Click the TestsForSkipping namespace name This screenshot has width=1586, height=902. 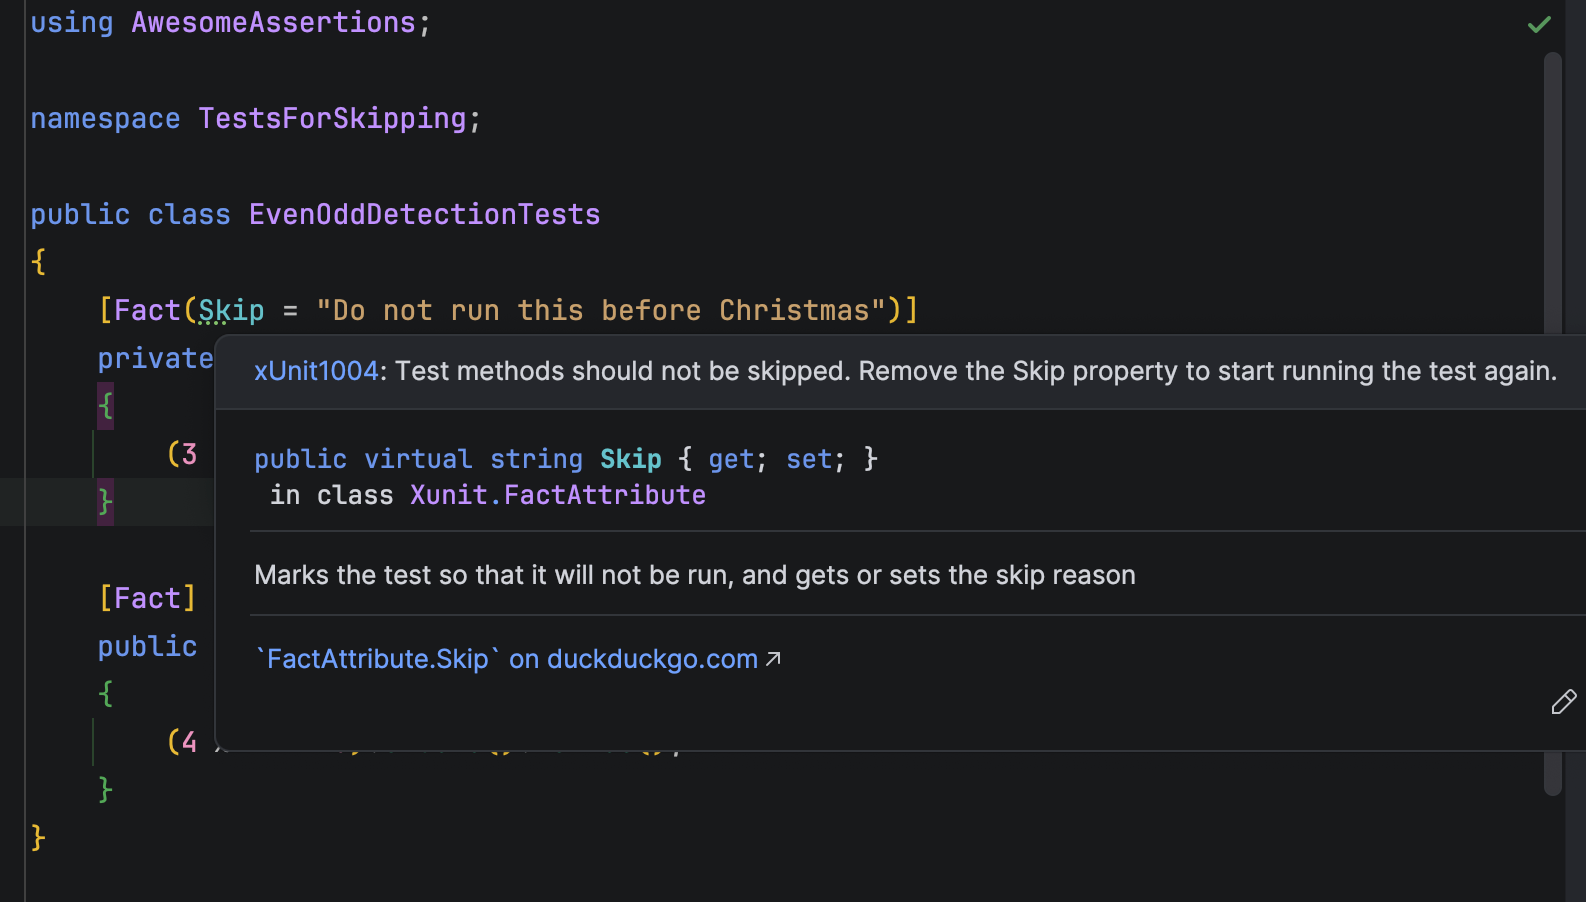332,119
